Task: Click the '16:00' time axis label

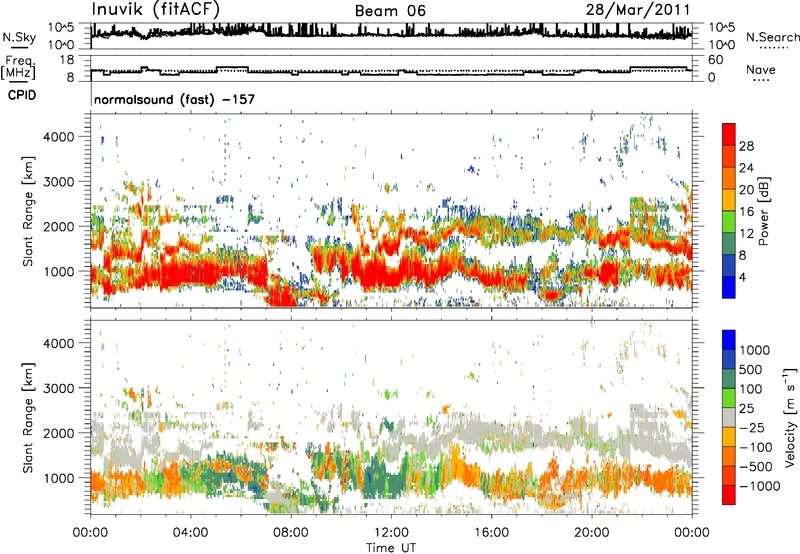Action: click(x=491, y=533)
